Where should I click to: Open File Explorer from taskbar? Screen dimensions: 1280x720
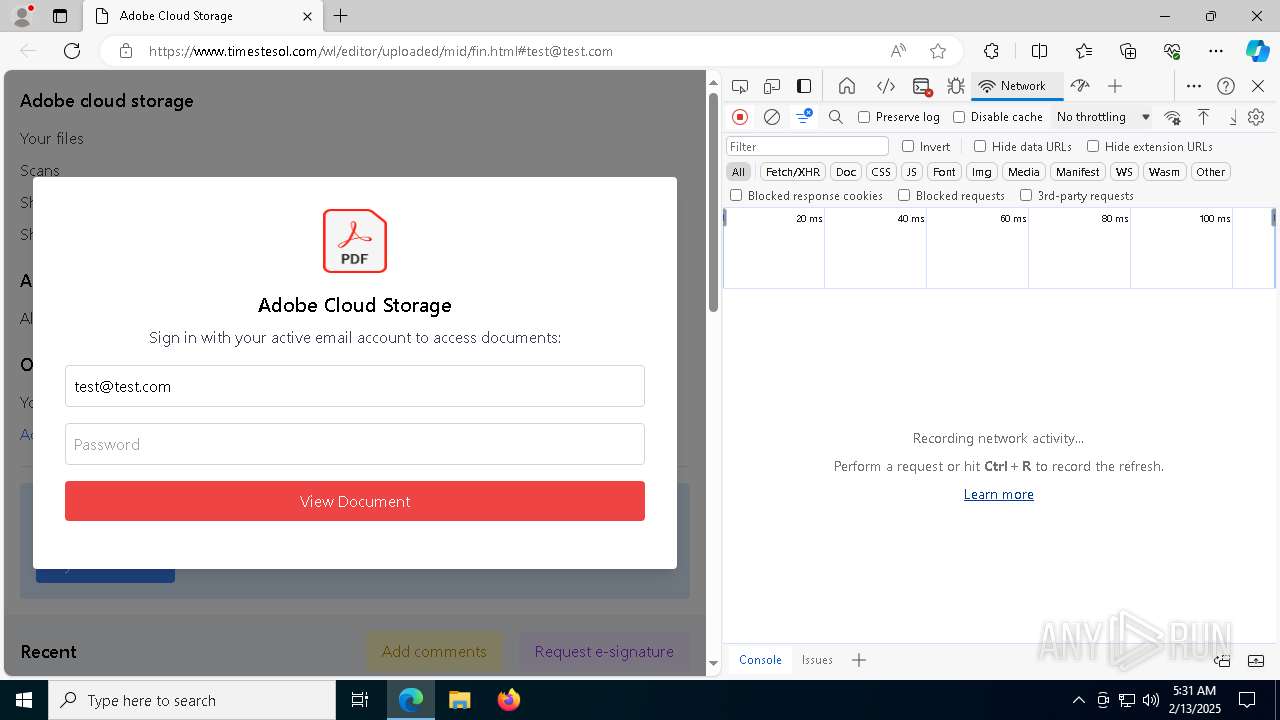(459, 700)
